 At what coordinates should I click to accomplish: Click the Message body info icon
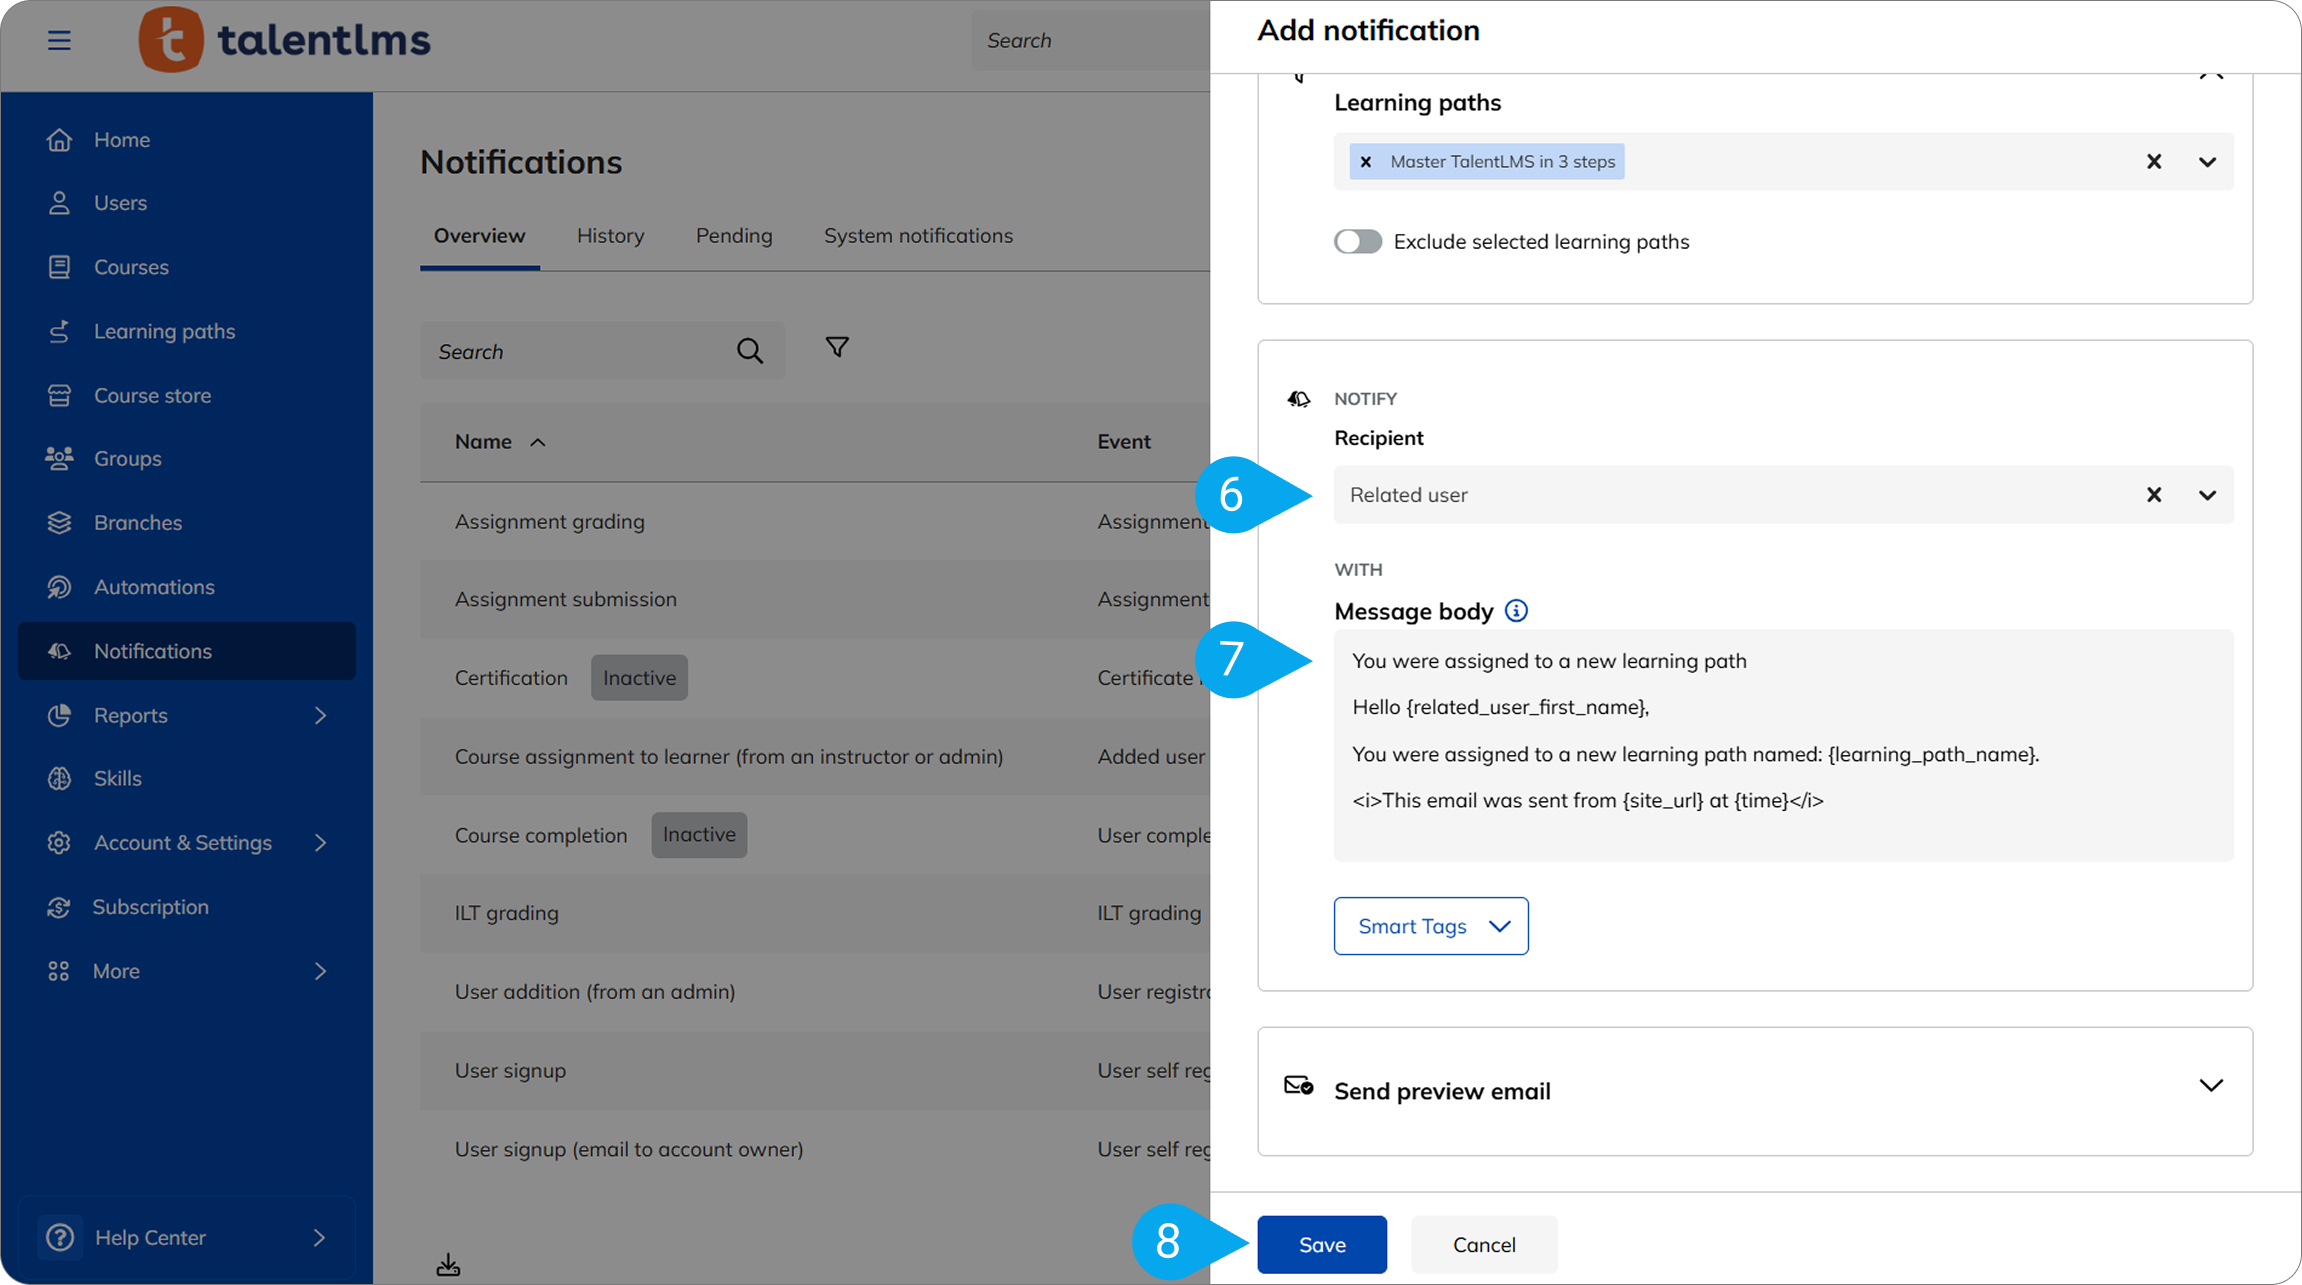(1516, 611)
